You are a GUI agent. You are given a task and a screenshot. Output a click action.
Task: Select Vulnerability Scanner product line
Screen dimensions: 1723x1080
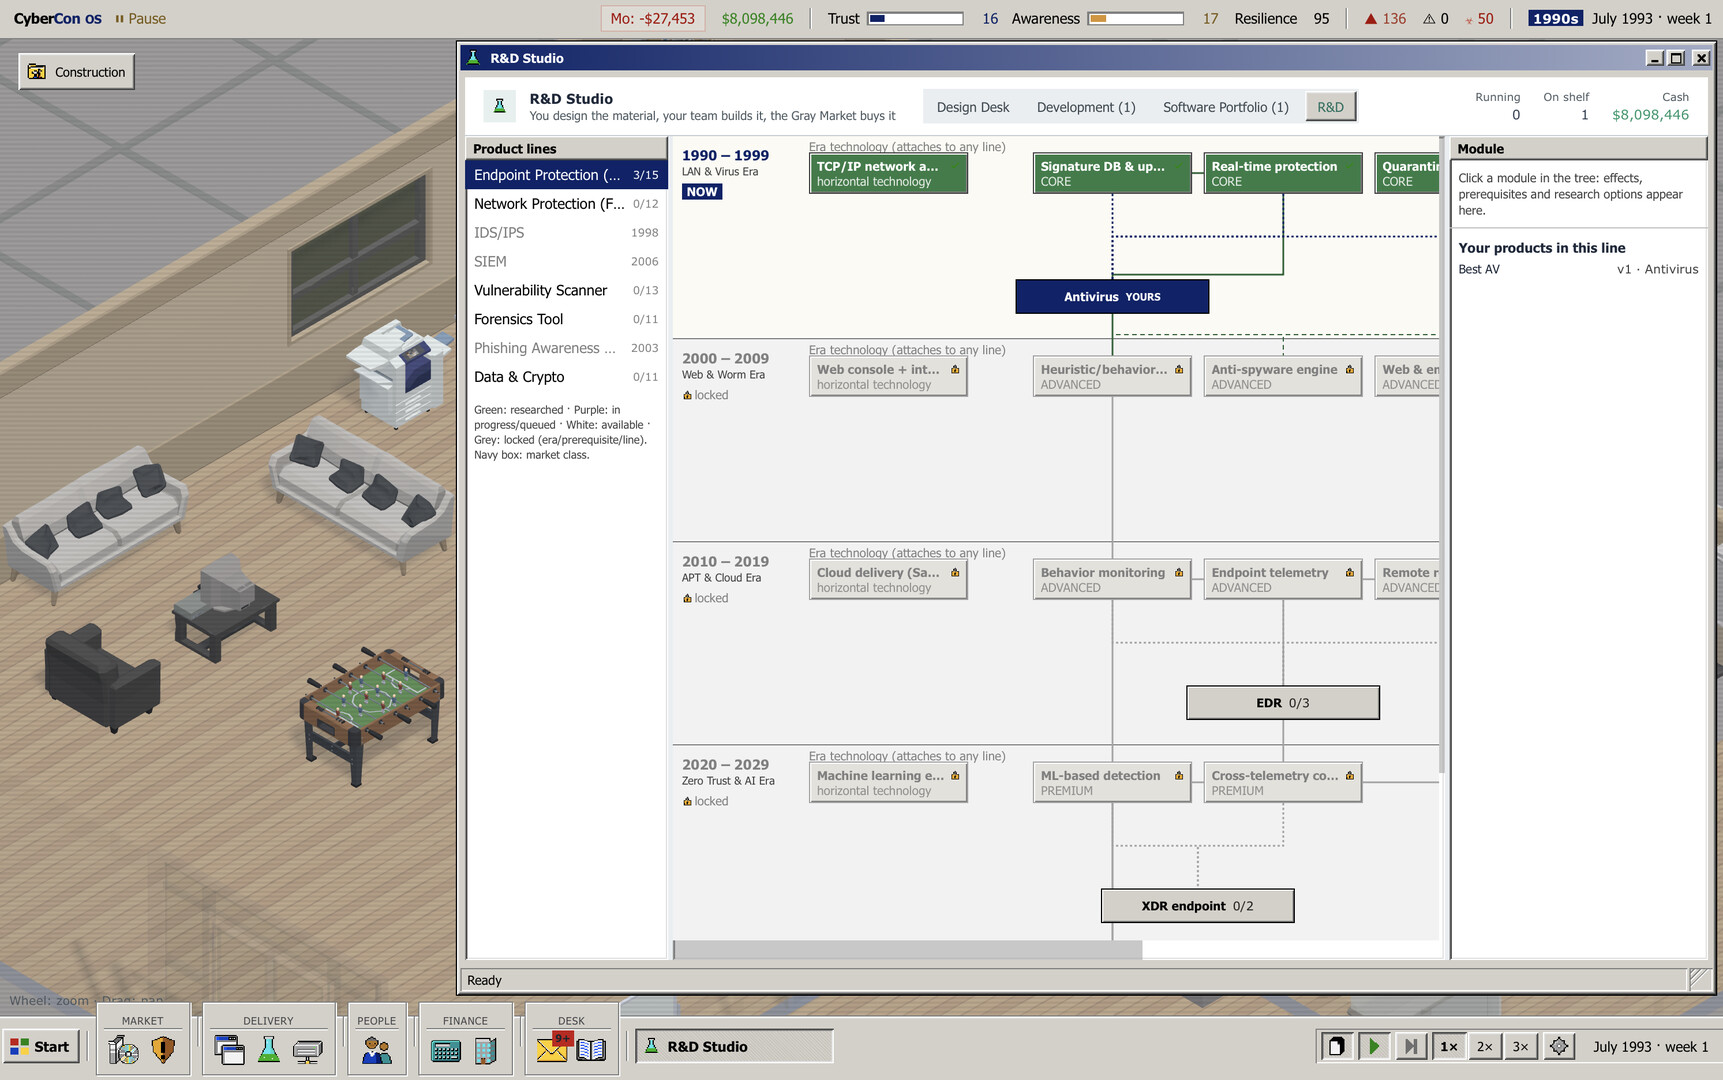pyautogui.click(x=566, y=290)
